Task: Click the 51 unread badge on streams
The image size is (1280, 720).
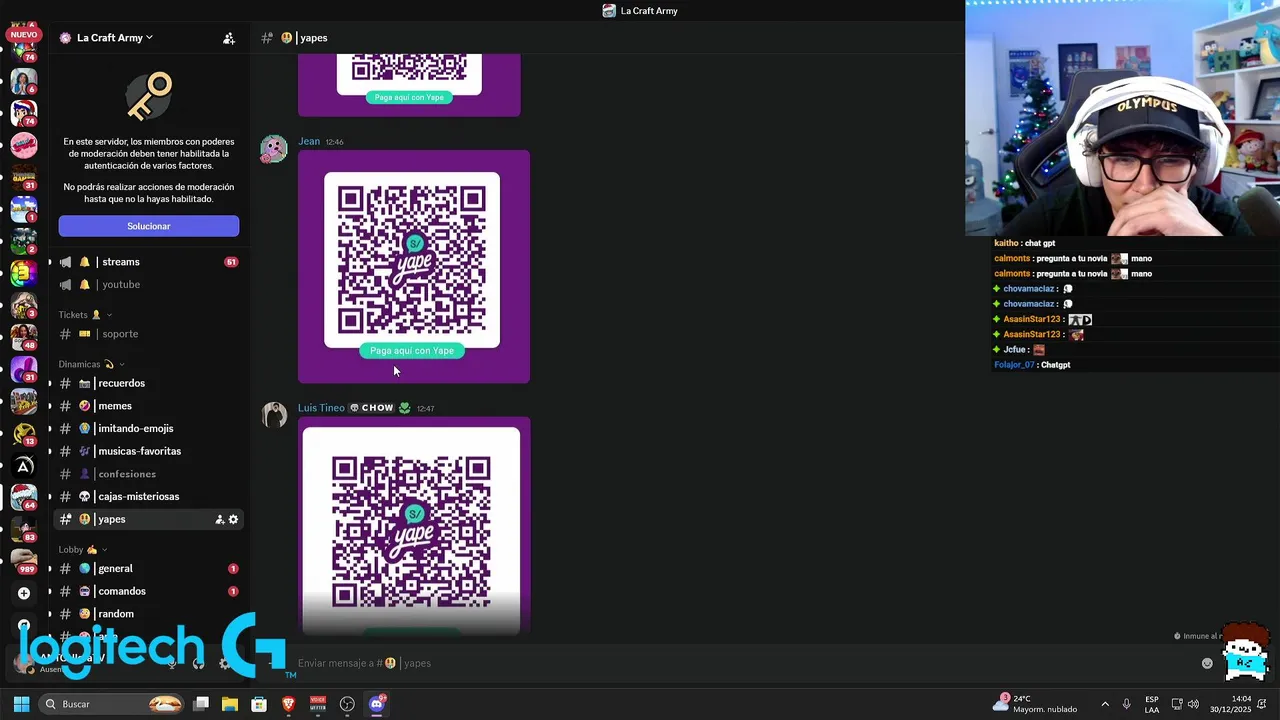Action: 231,262
